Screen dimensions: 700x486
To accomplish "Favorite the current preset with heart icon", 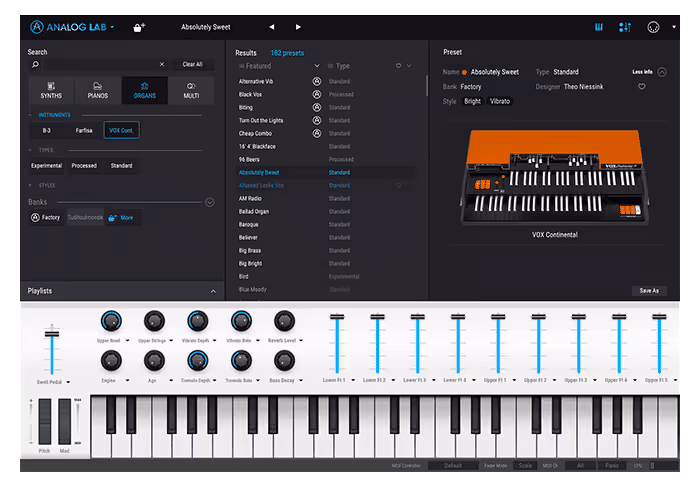I will click(642, 87).
